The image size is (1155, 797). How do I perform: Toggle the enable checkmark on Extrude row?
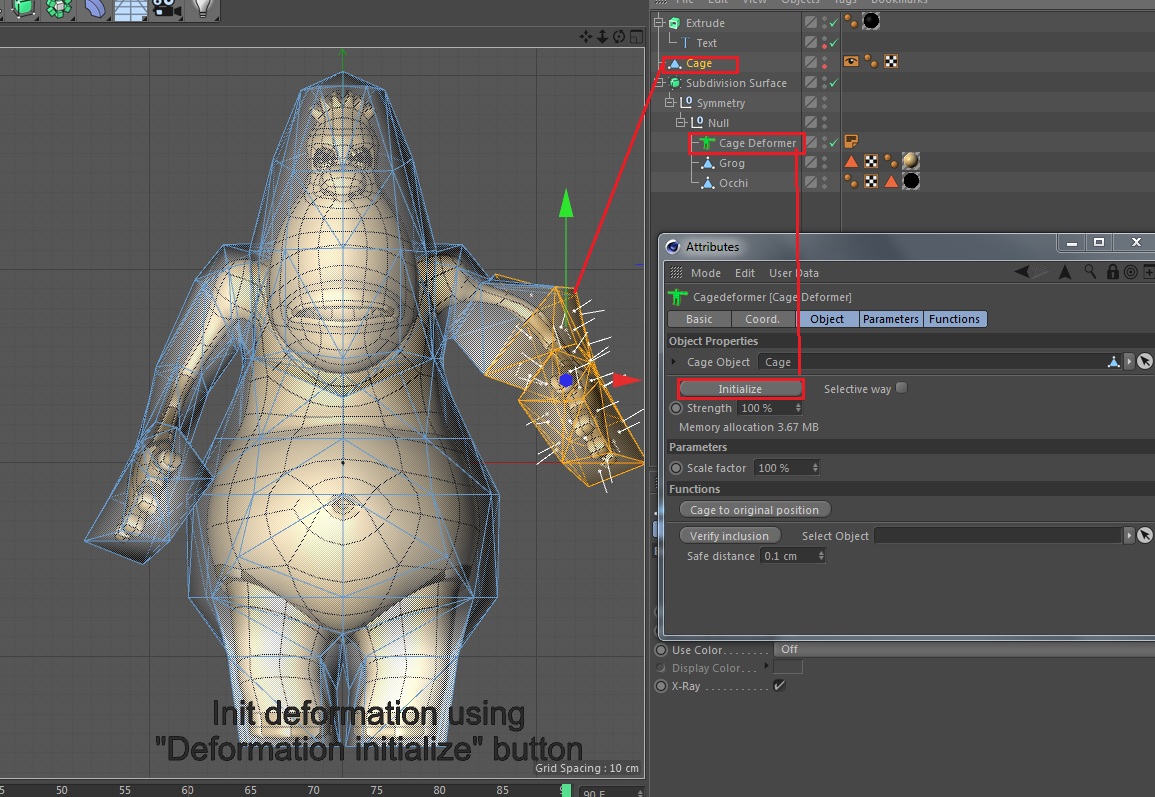[833, 23]
